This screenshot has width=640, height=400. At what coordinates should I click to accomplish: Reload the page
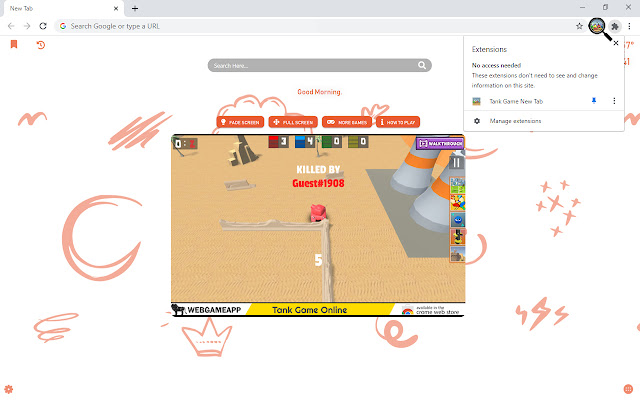(x=43, y=26)
